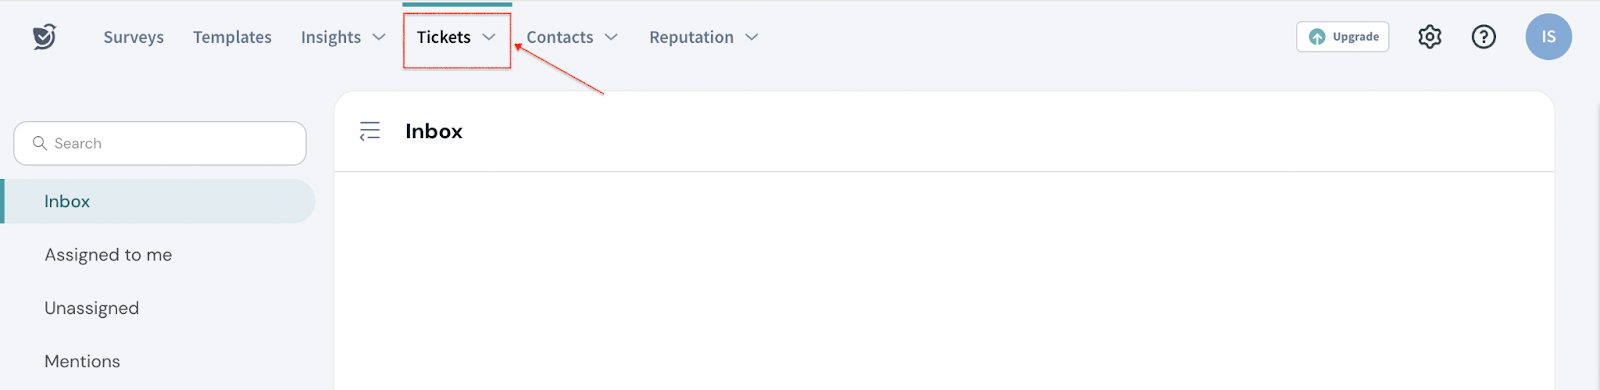Go to the Surveys menu
Image resolution: width=1600 pixels, height=390 pixels.
[133, 37]
